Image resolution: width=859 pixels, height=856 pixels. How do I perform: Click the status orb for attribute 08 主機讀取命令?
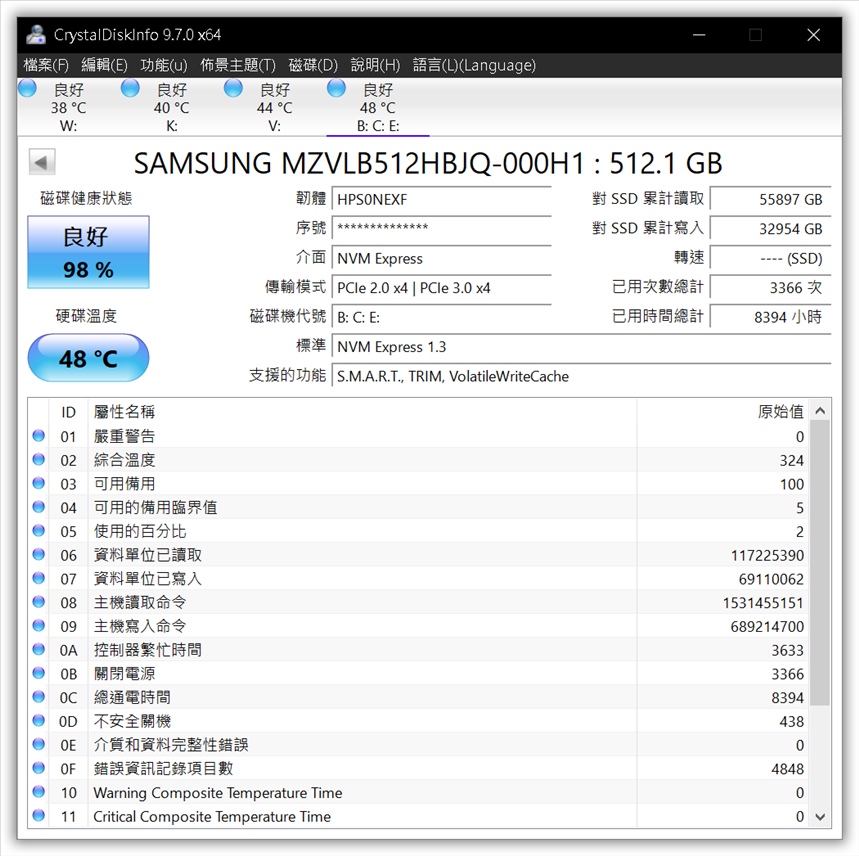click(38, 602)
